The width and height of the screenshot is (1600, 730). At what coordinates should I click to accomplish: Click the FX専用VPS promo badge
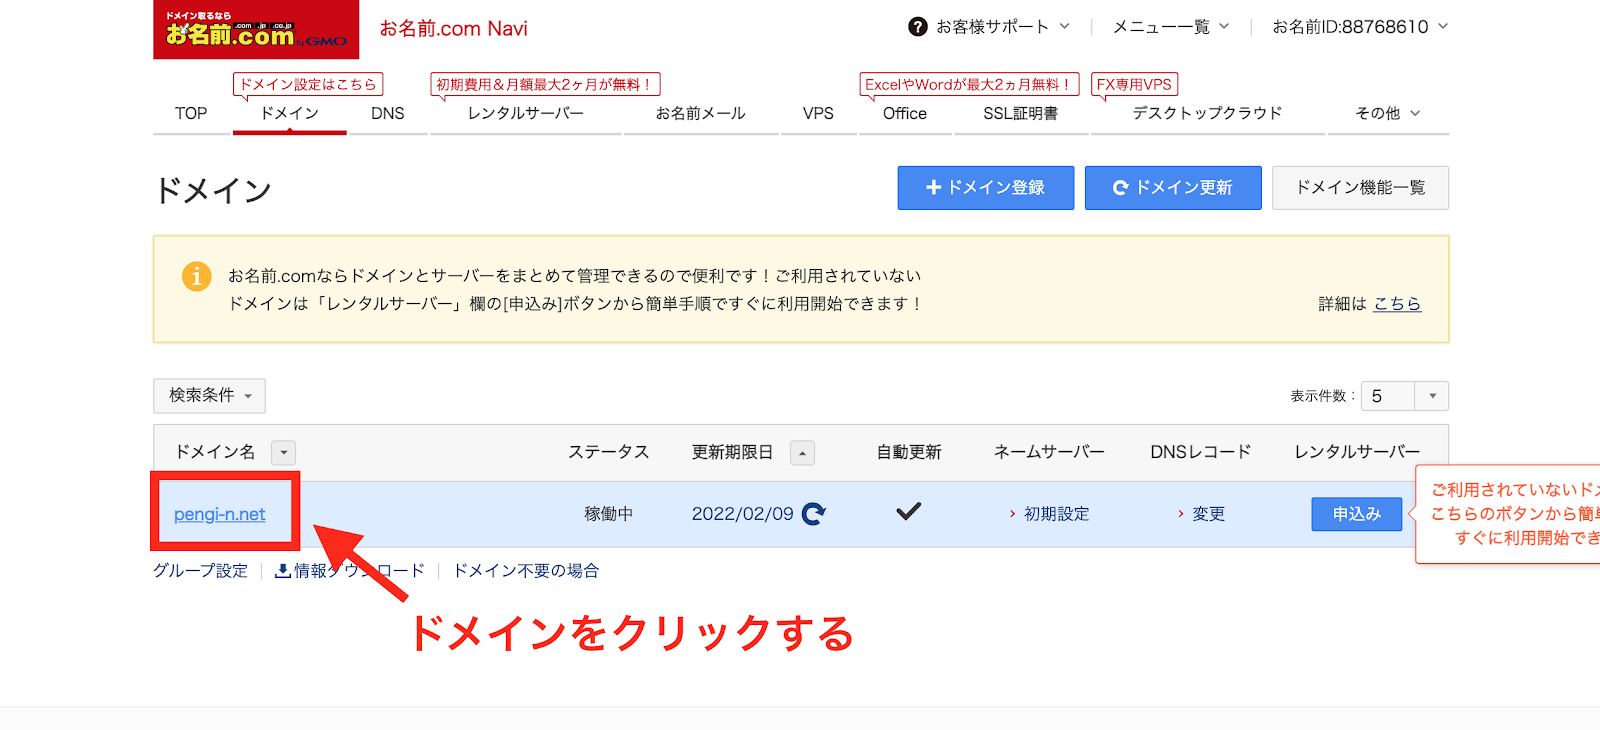click(1134, 85)
